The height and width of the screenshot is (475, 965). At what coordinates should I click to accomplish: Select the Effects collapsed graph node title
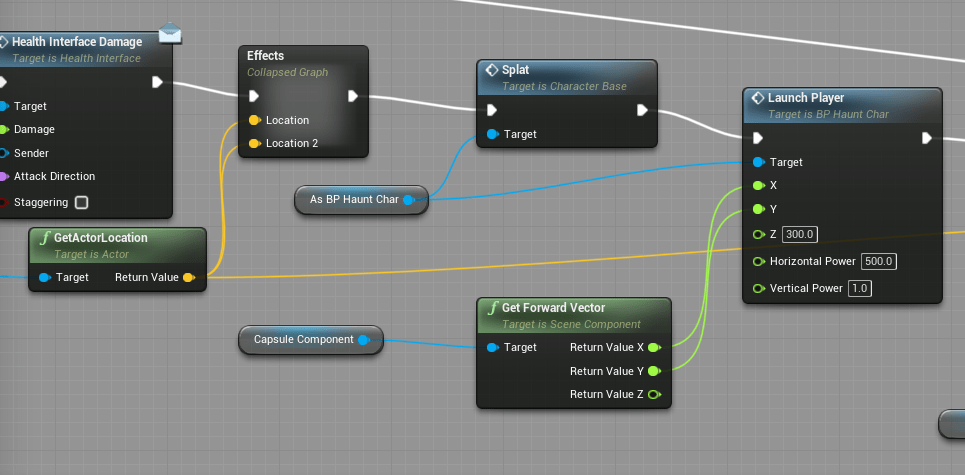coord(266,56)
